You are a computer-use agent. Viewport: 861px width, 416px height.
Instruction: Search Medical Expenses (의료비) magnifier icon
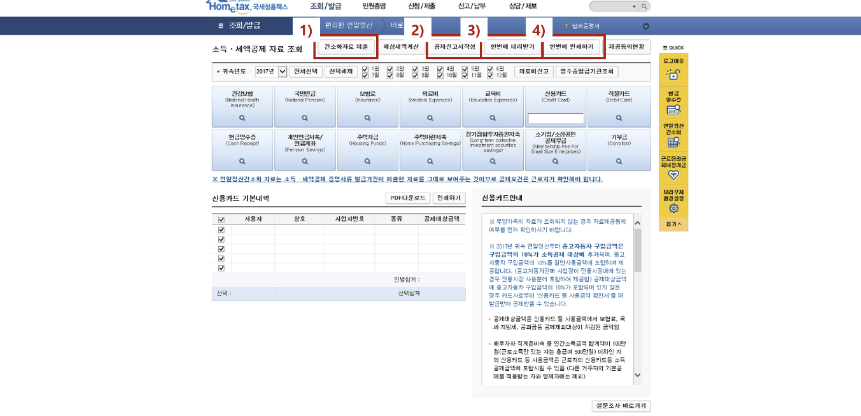pyautogui.click(x=430, y=118)
